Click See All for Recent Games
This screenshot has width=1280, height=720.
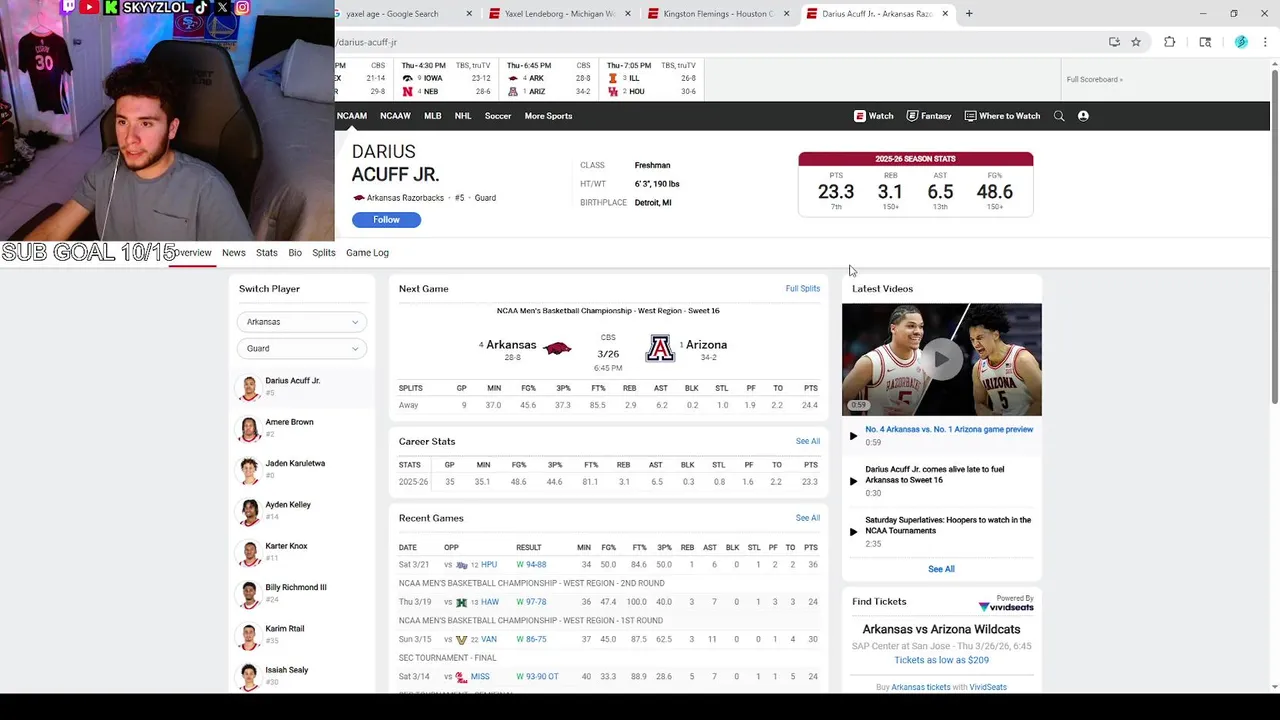pyautogui.click(x=808, y=518)
